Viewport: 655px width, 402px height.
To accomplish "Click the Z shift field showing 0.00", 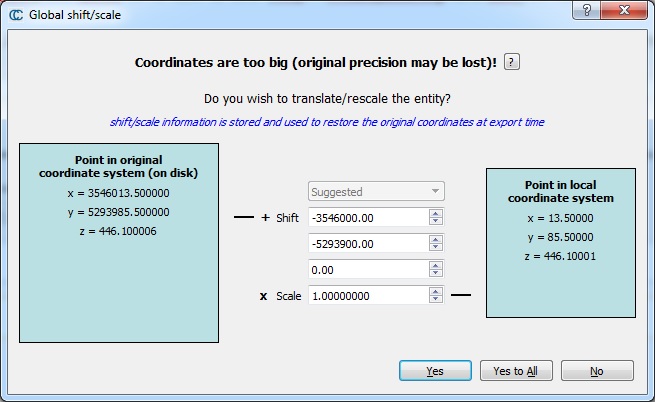I will [366, 269].
